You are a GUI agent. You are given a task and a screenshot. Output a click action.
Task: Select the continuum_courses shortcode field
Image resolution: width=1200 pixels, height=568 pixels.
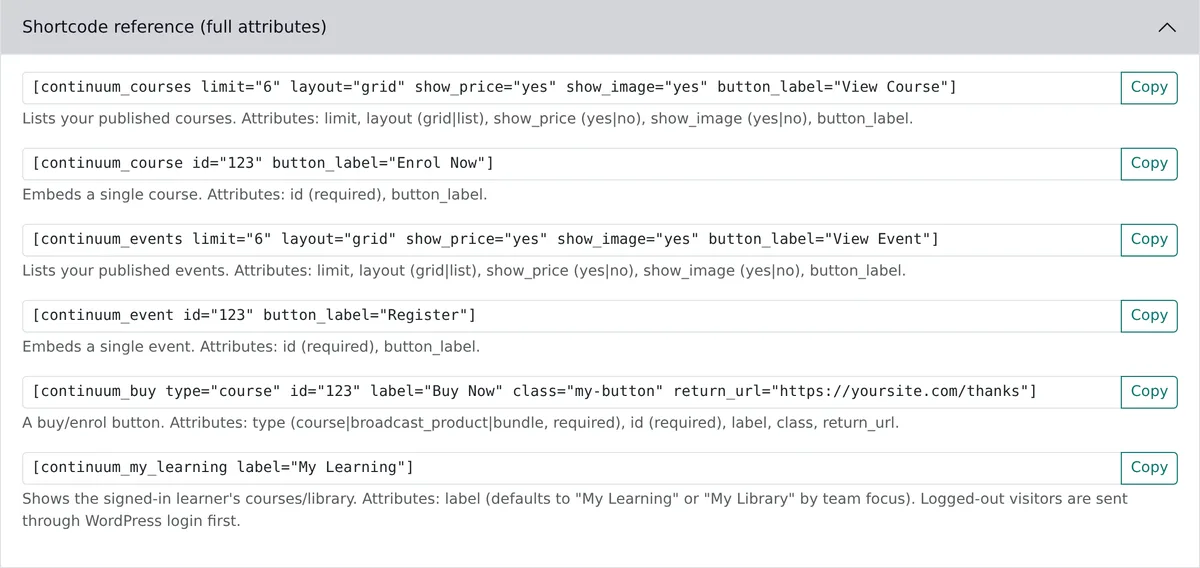(571, 87)
